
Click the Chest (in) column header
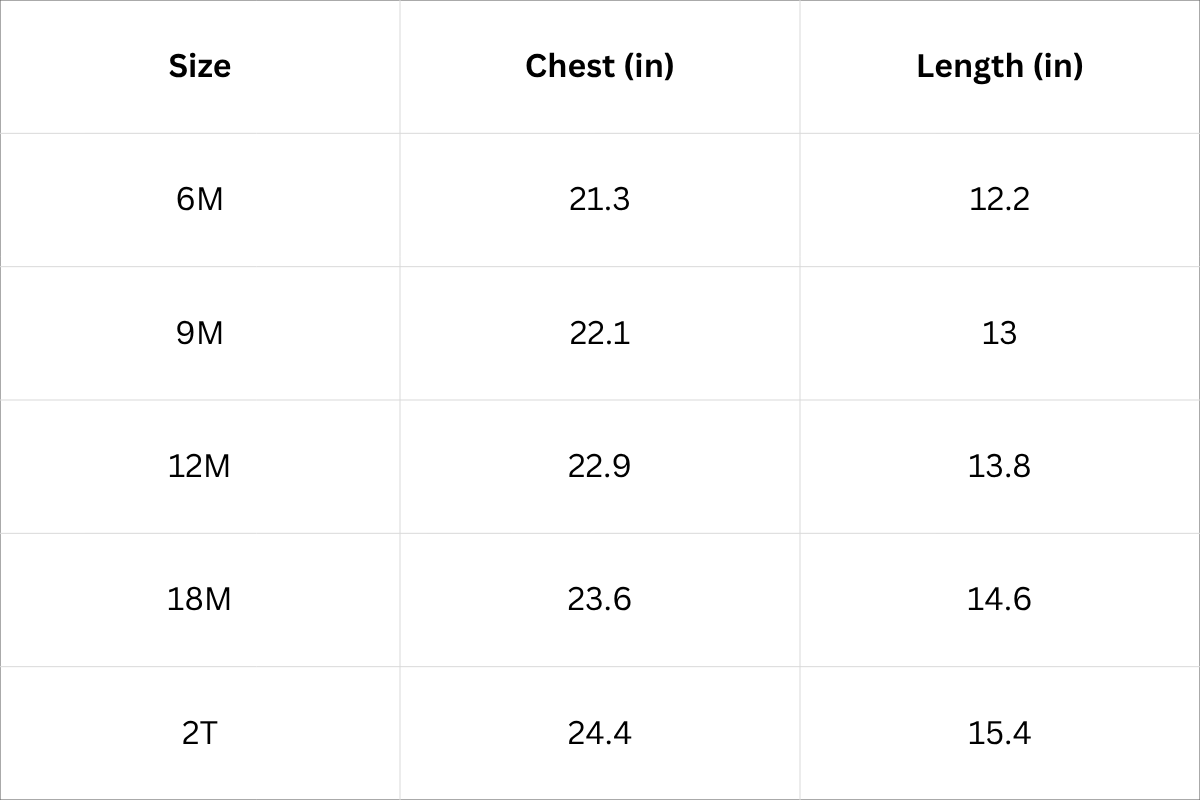[599, 66]
